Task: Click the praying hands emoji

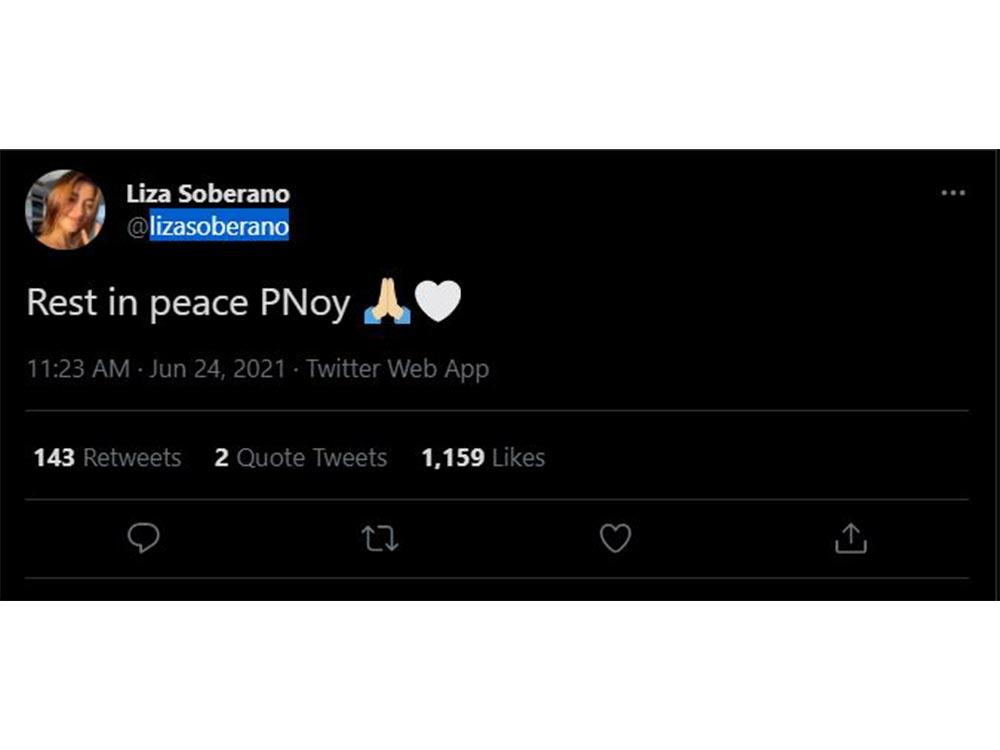Action: (x=387, y=302)
